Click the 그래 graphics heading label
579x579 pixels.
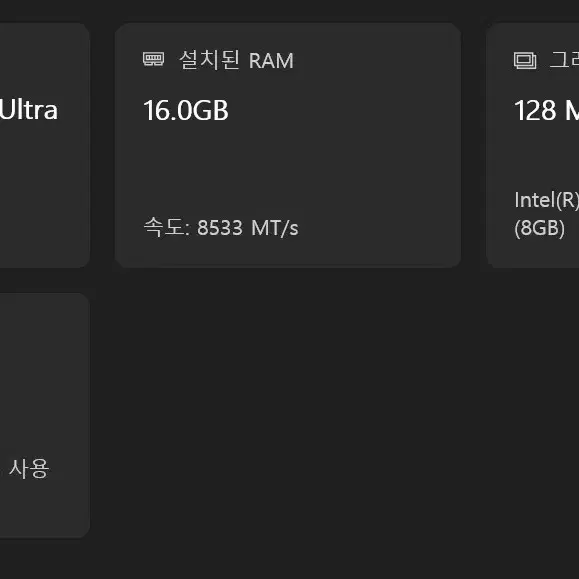click(x=564, y=59)
